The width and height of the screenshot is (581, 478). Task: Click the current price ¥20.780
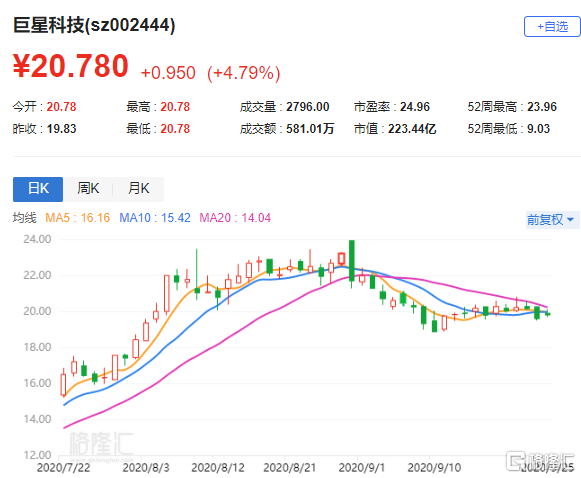pos(71,66)
